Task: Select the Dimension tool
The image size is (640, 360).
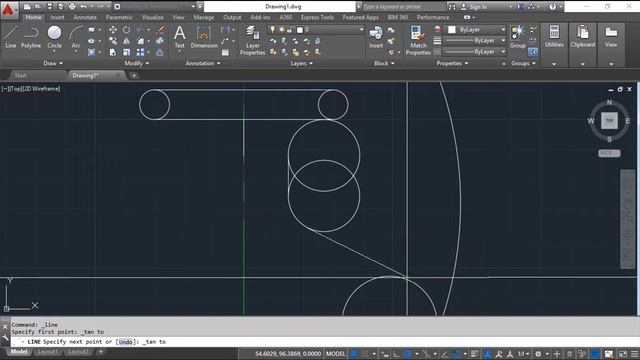Action: click(x=204, y=37)
